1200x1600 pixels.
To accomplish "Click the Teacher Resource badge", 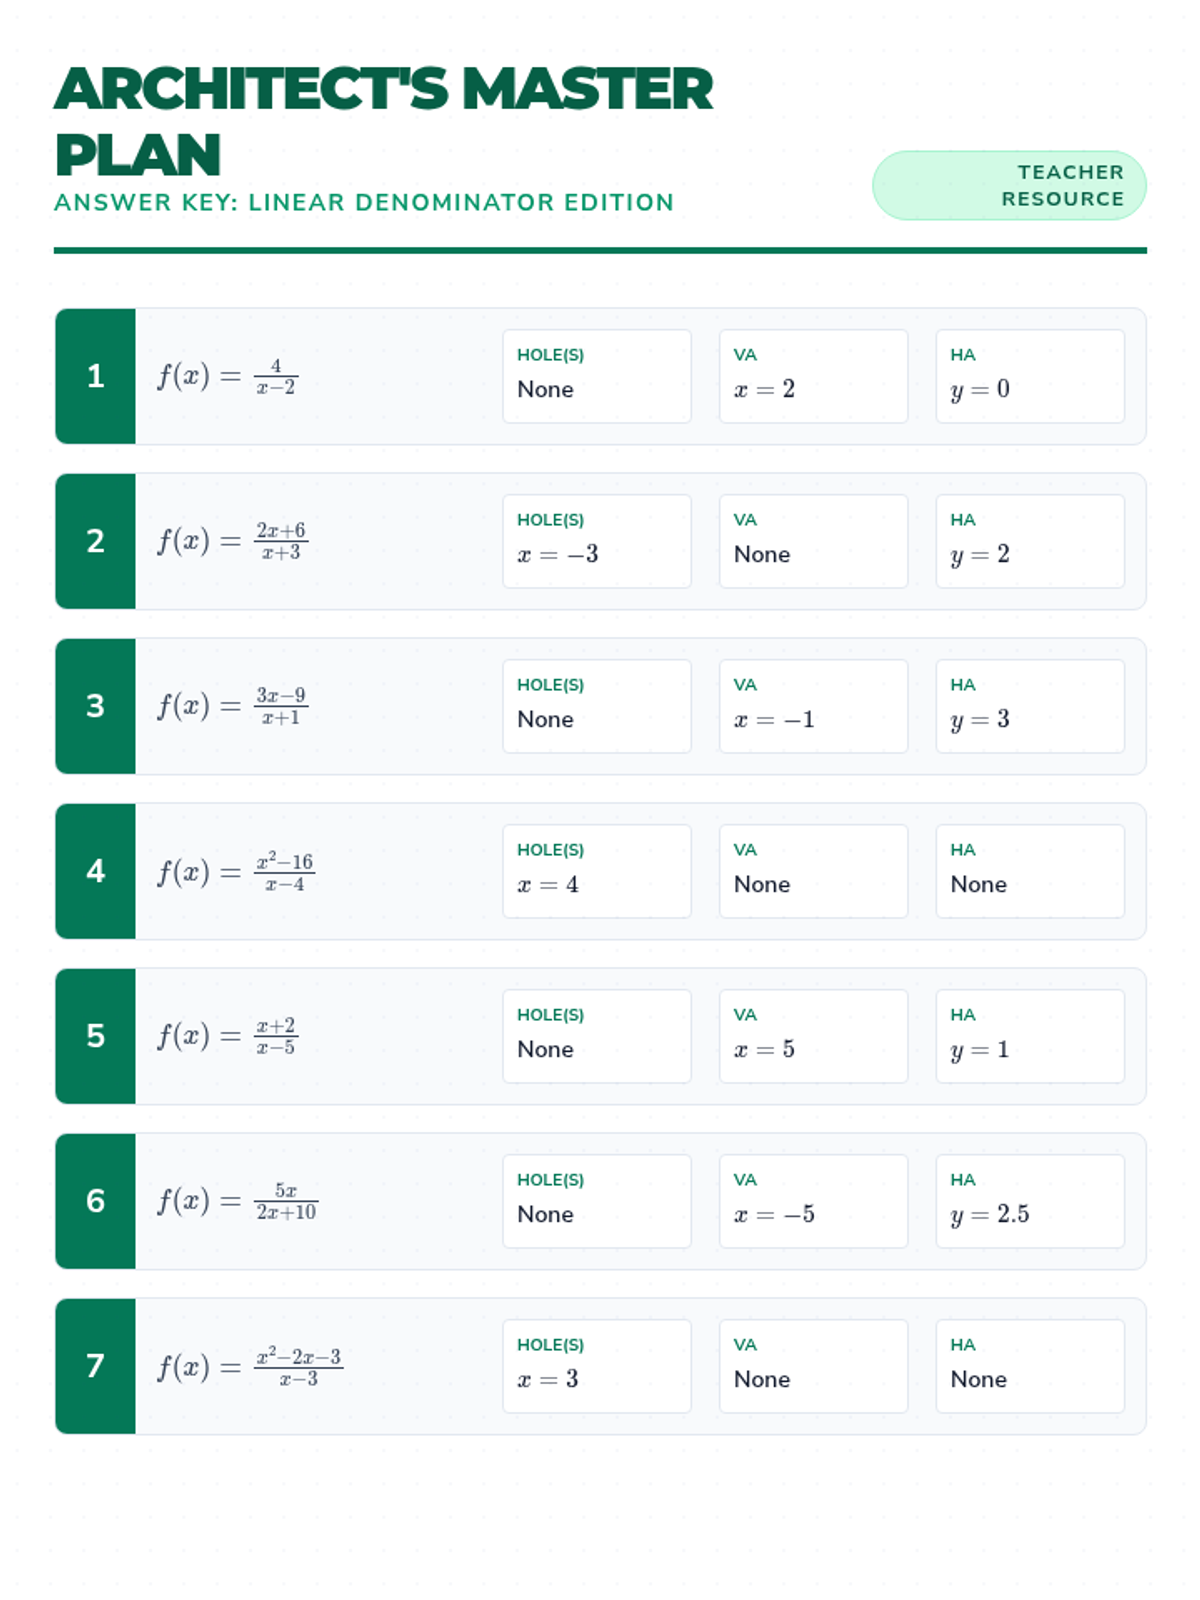I will click(1009, 185).
